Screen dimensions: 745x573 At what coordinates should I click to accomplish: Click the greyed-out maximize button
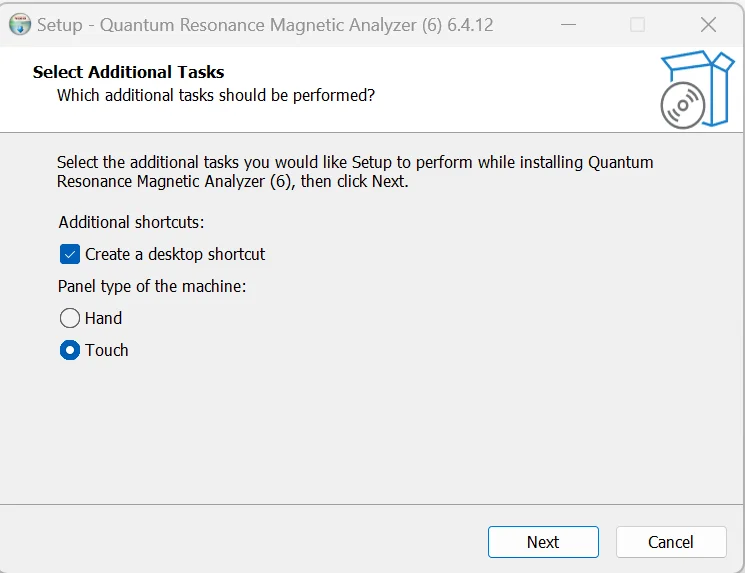[x=638, y=25]
